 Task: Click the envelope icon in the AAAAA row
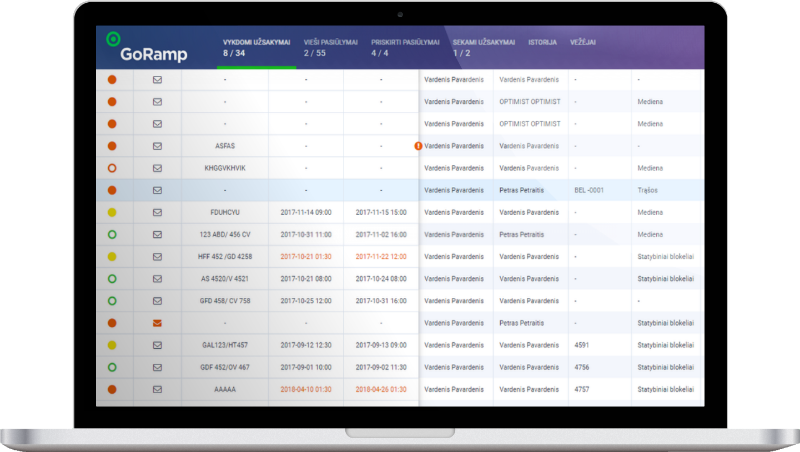click(157, 389)
